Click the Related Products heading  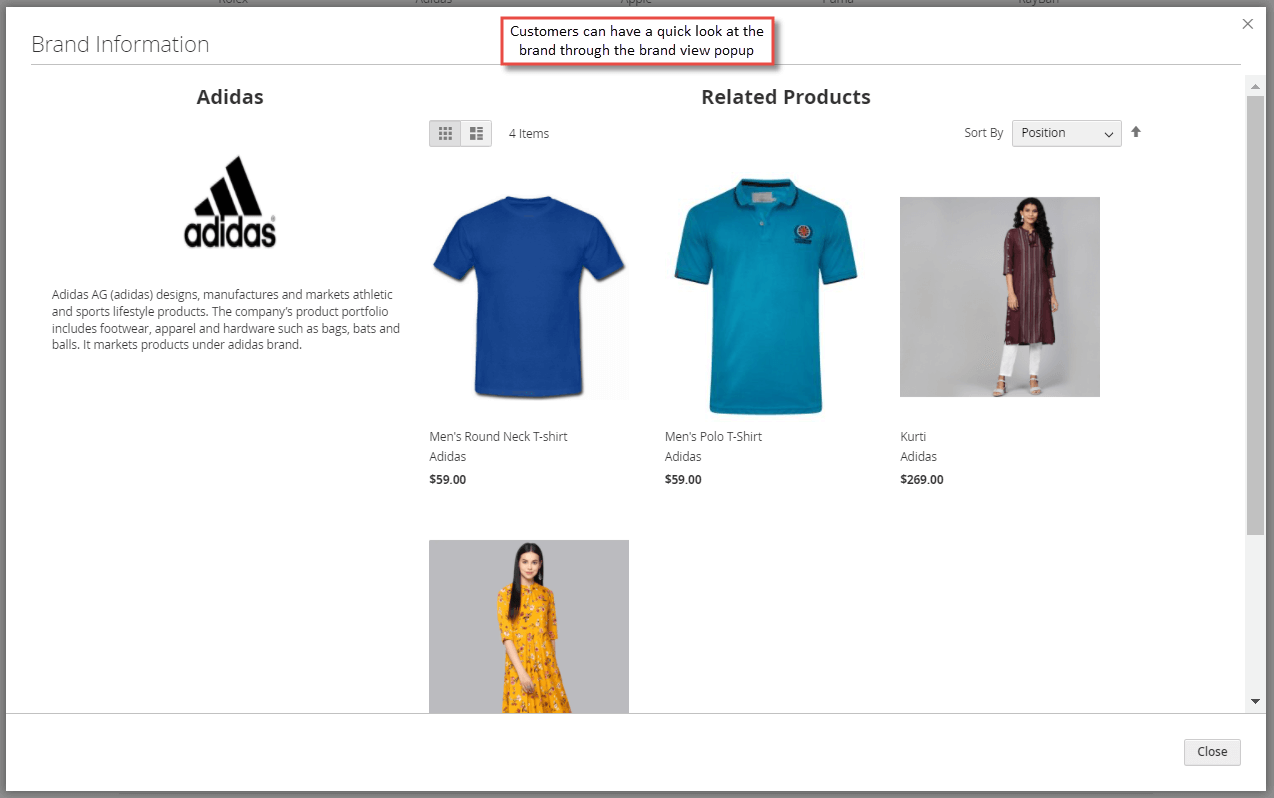(x=786, y=97)
